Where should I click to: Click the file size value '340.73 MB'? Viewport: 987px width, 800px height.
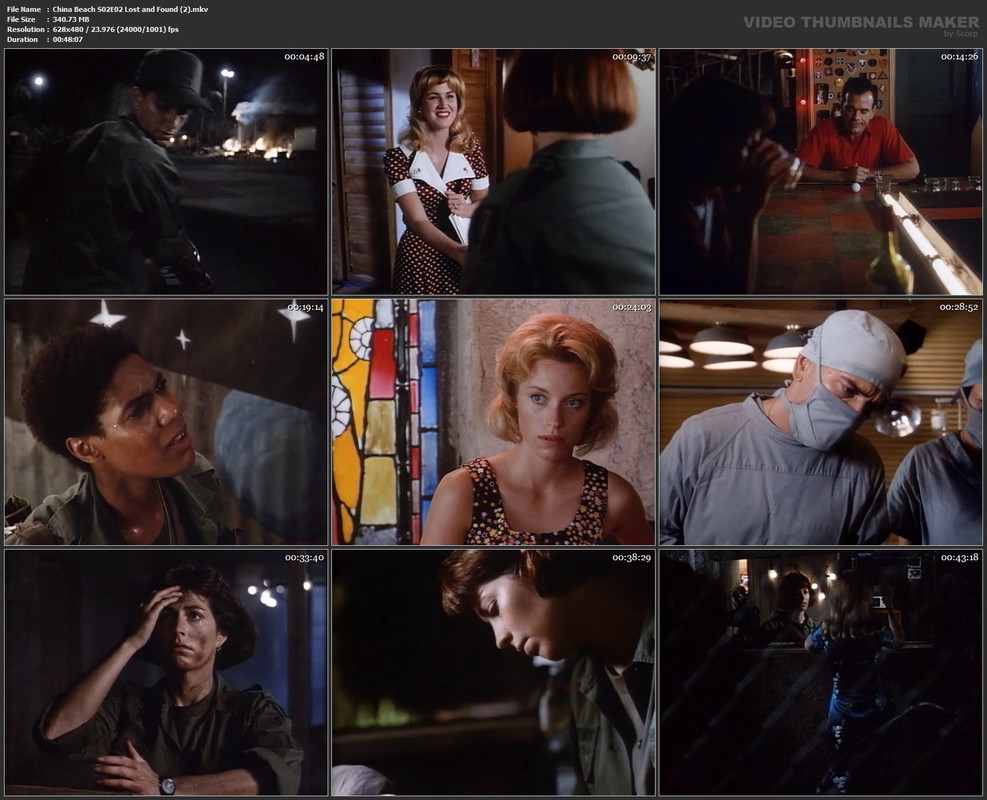(x=70, y=20)
